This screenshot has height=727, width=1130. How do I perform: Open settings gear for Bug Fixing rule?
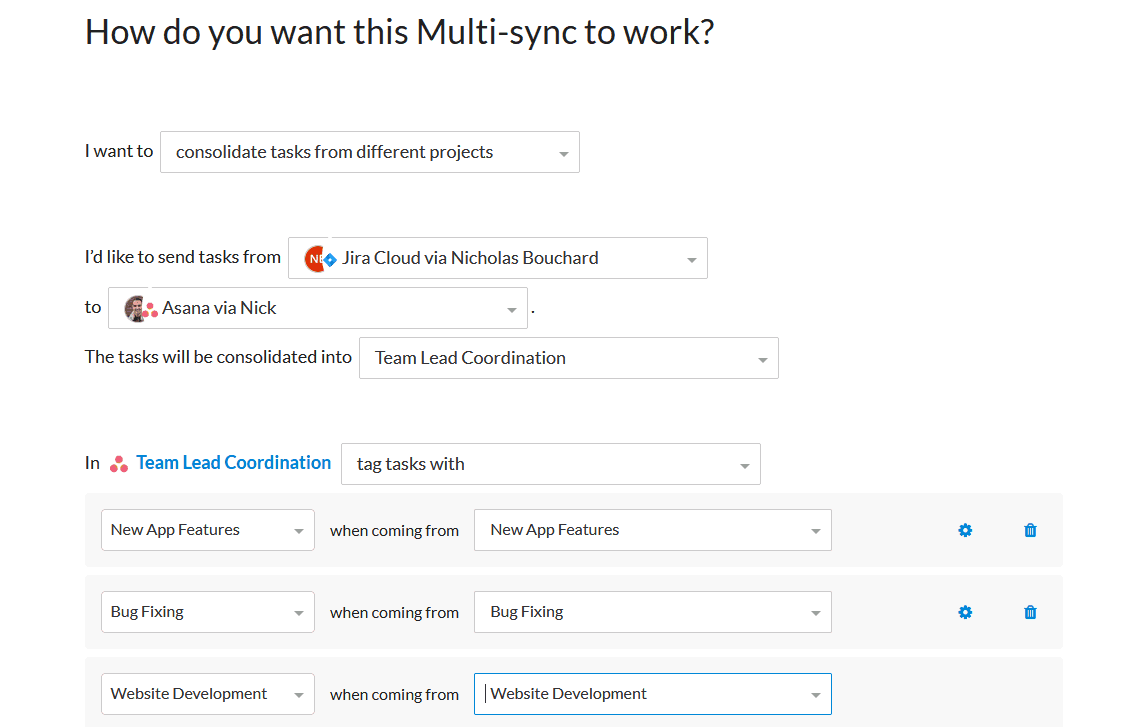point(965,612)
